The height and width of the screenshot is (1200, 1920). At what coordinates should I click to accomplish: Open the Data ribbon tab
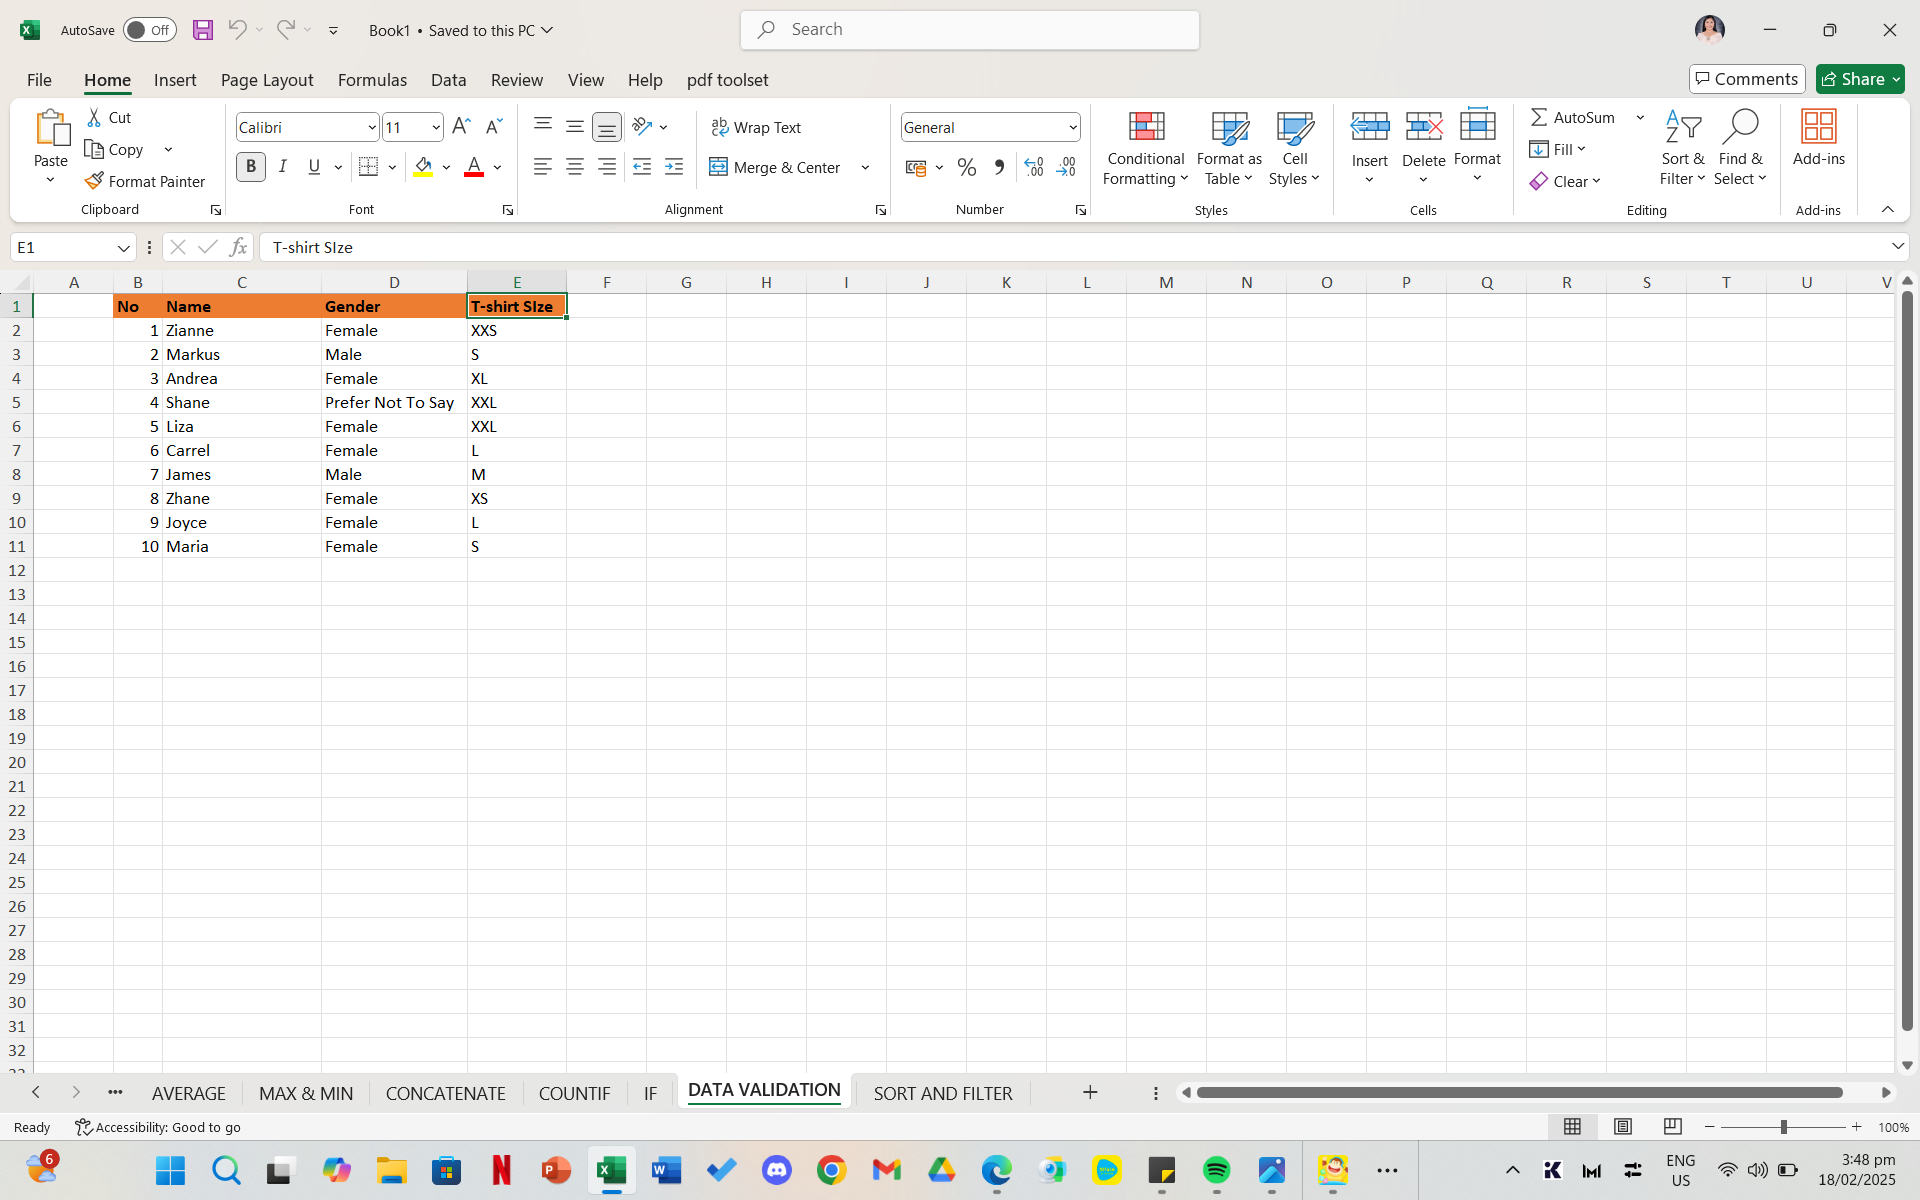tap(448, 80)
